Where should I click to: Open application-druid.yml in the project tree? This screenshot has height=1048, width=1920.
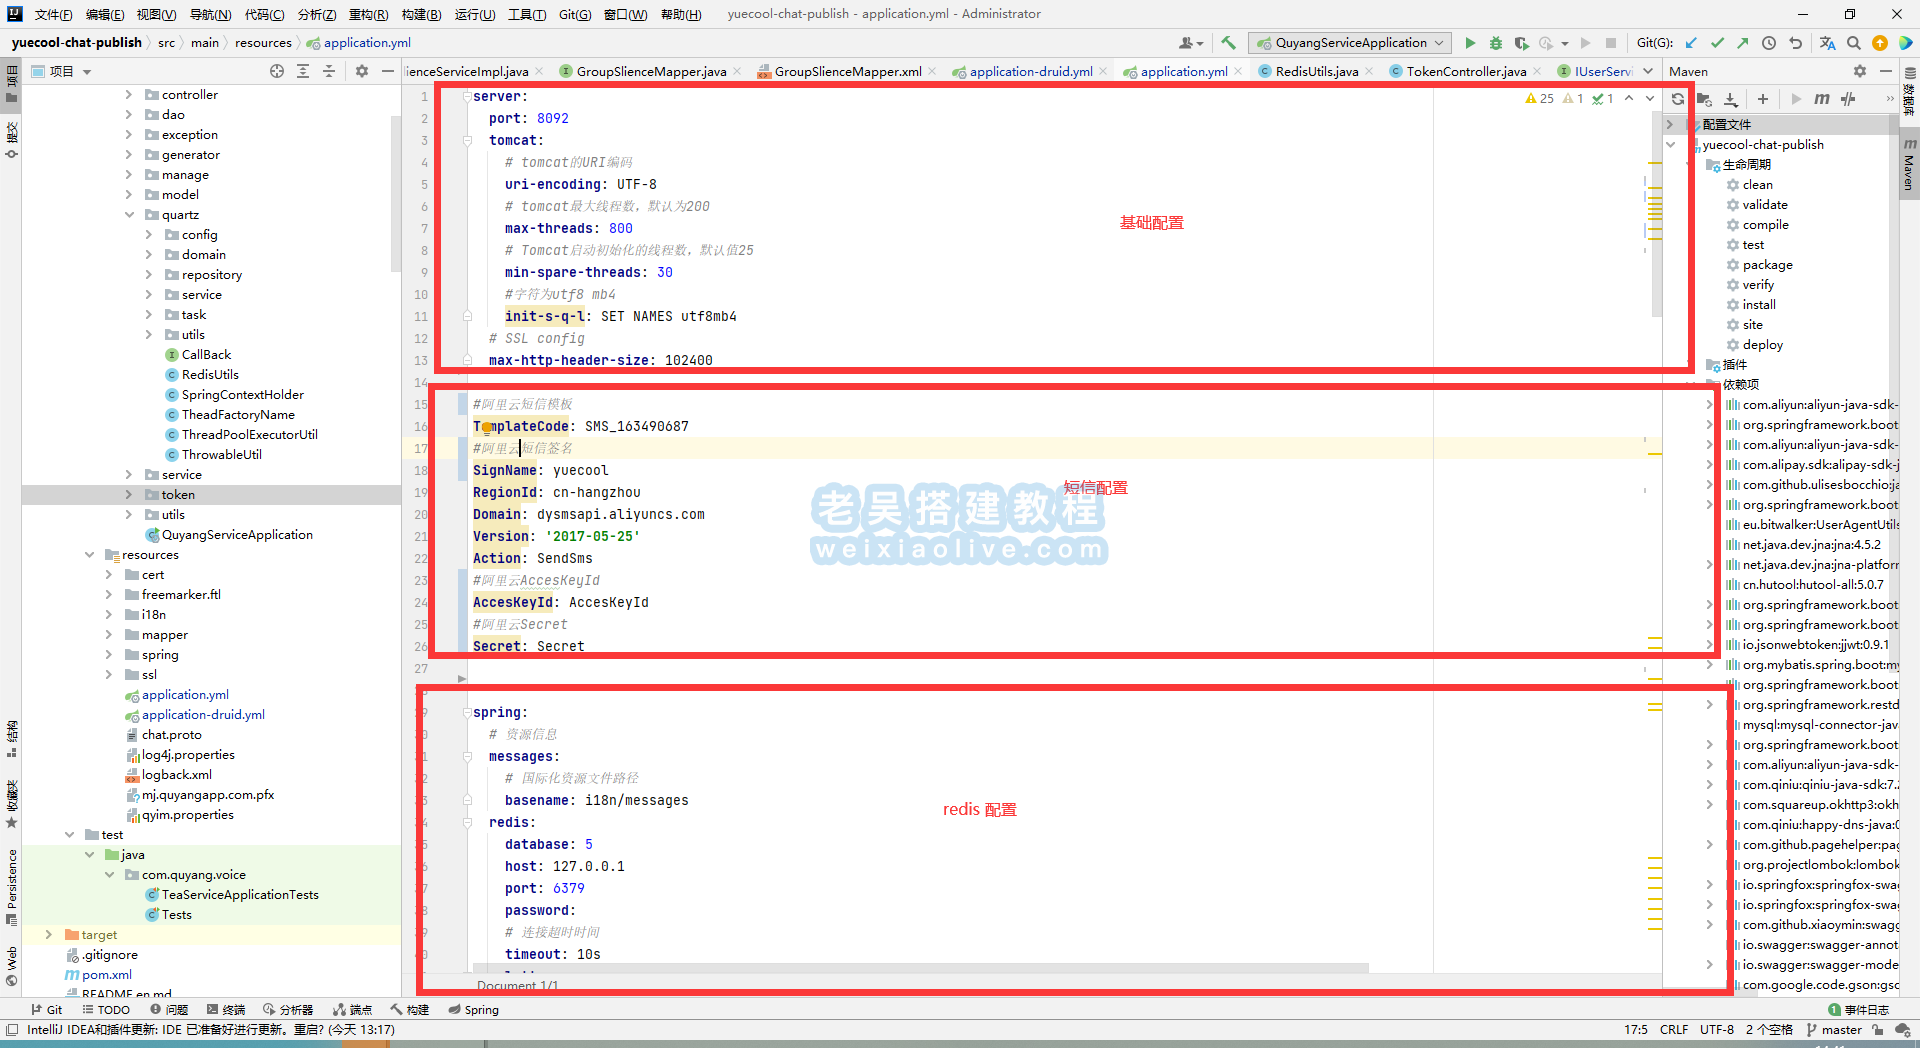[203, 715]
